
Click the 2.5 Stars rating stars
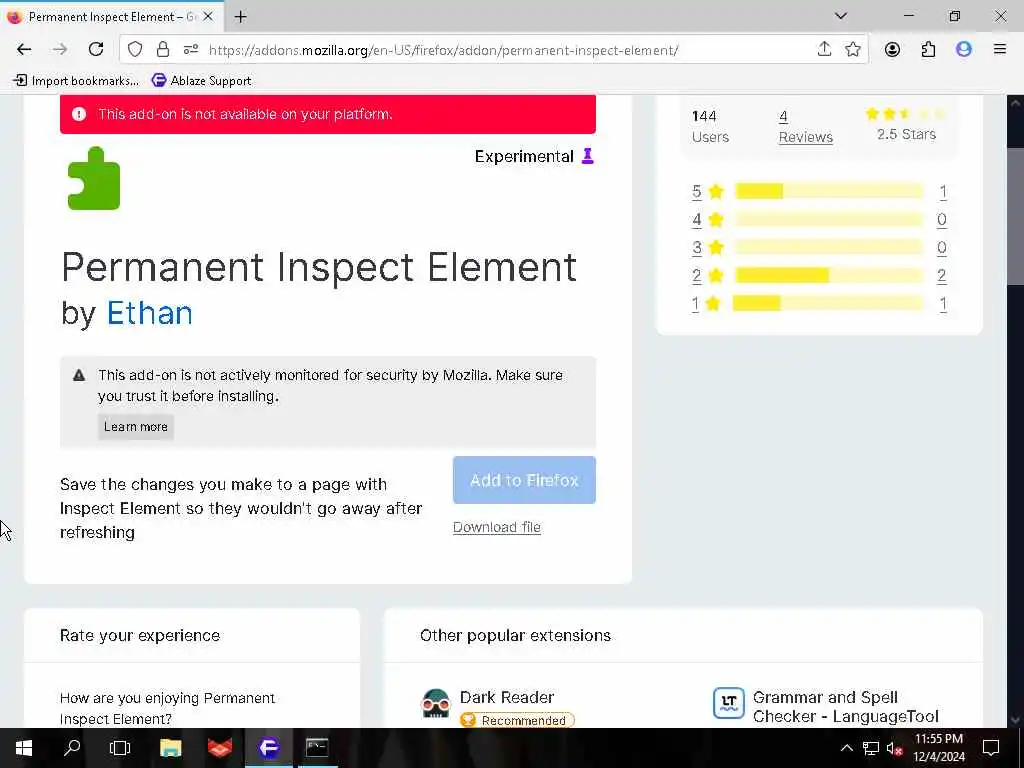[905, 114]
